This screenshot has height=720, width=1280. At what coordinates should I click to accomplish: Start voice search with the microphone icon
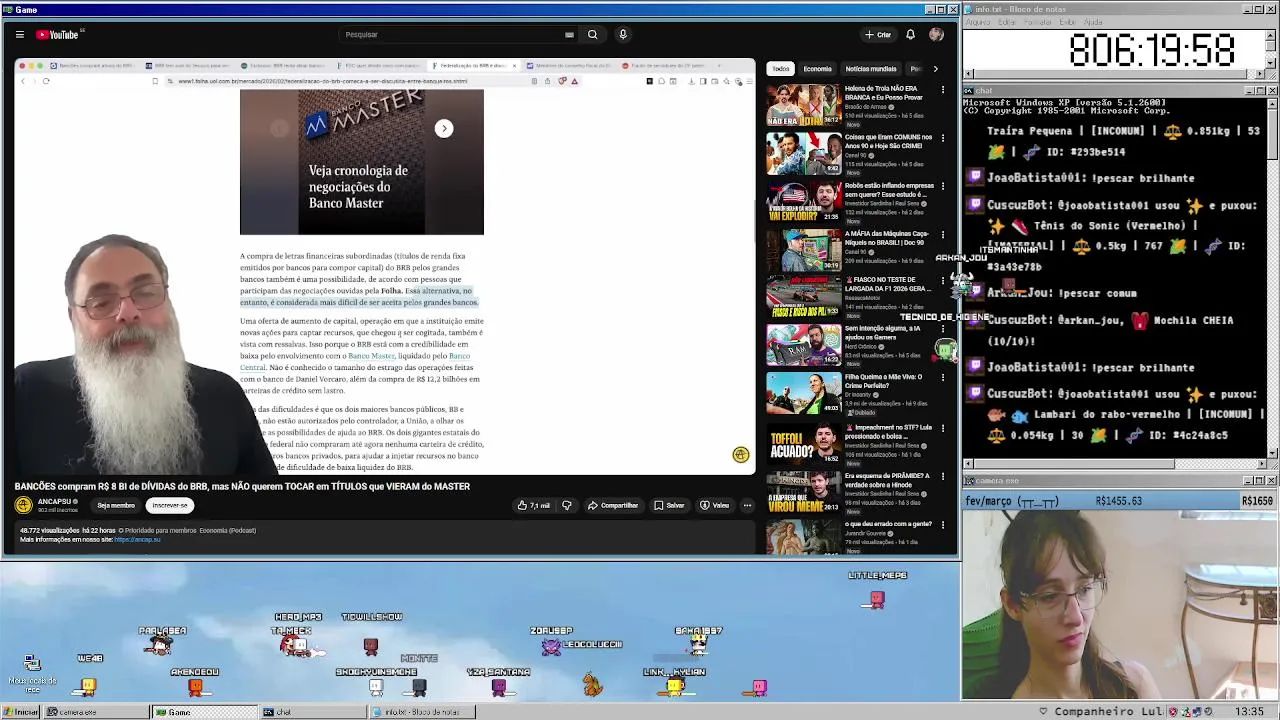tap(622, 34)
